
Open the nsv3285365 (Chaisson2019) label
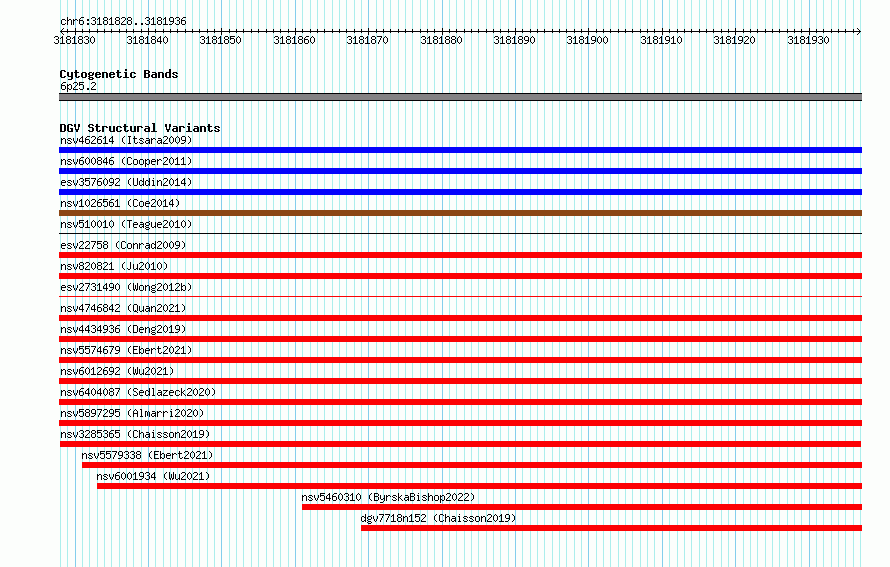click(x=135, y=434)
